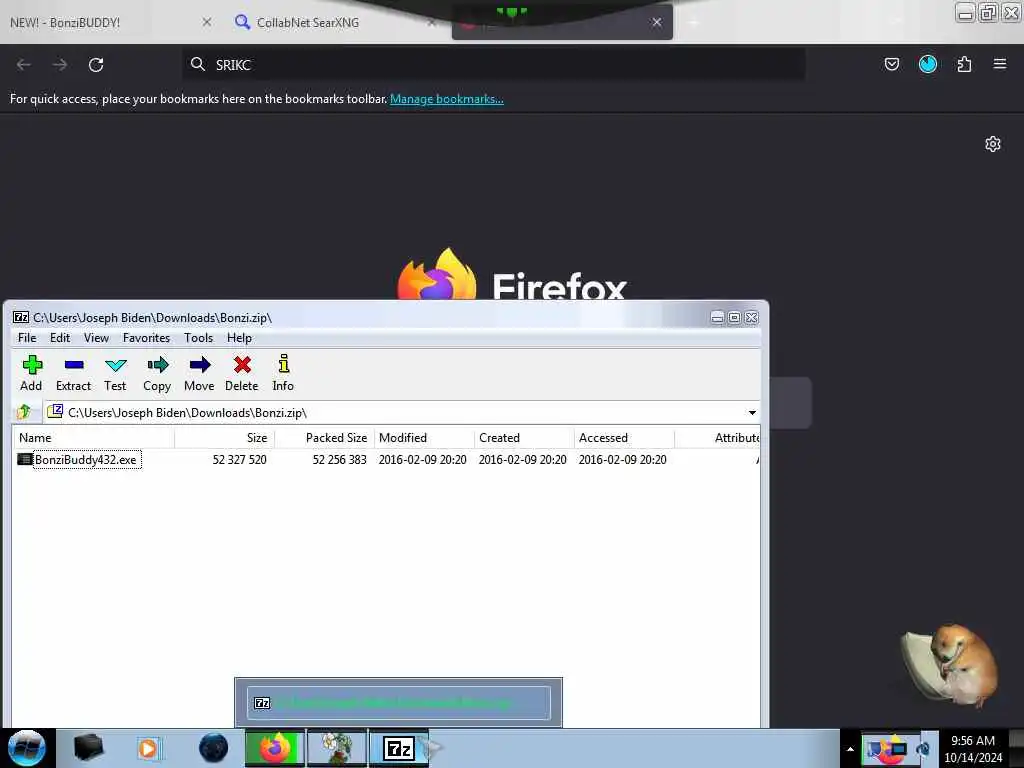Close the active Firefox tab
Screen dimensions: 1024x768
[x=657, y=22]
